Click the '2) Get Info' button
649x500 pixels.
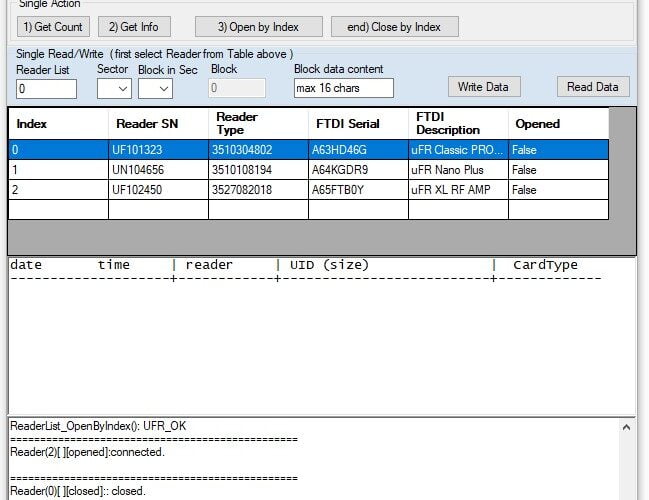tap(134, 27)
